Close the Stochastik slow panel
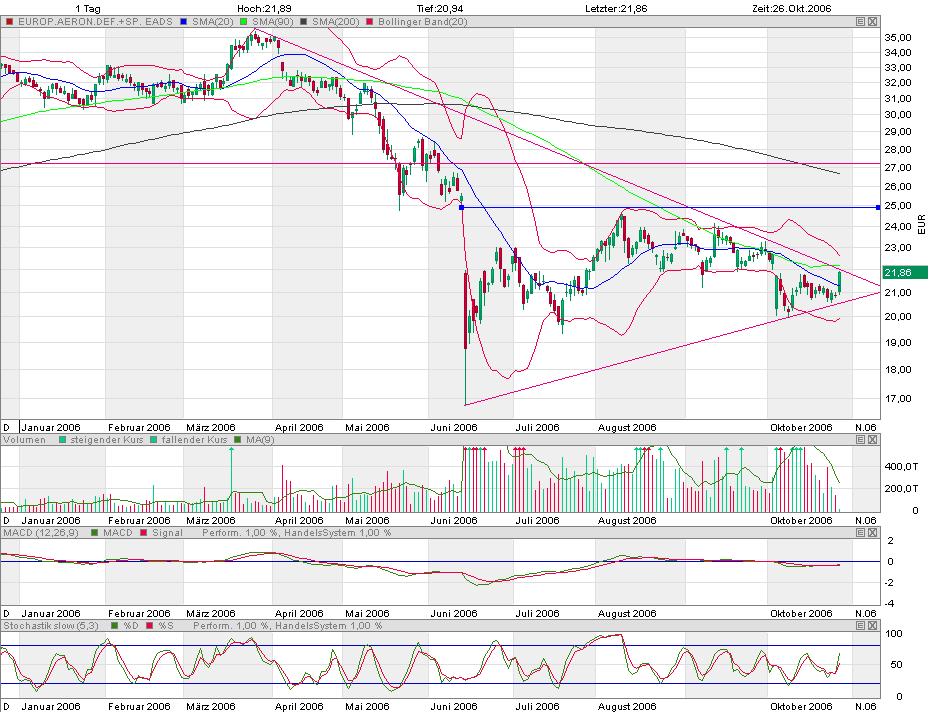 coord(872,625)
